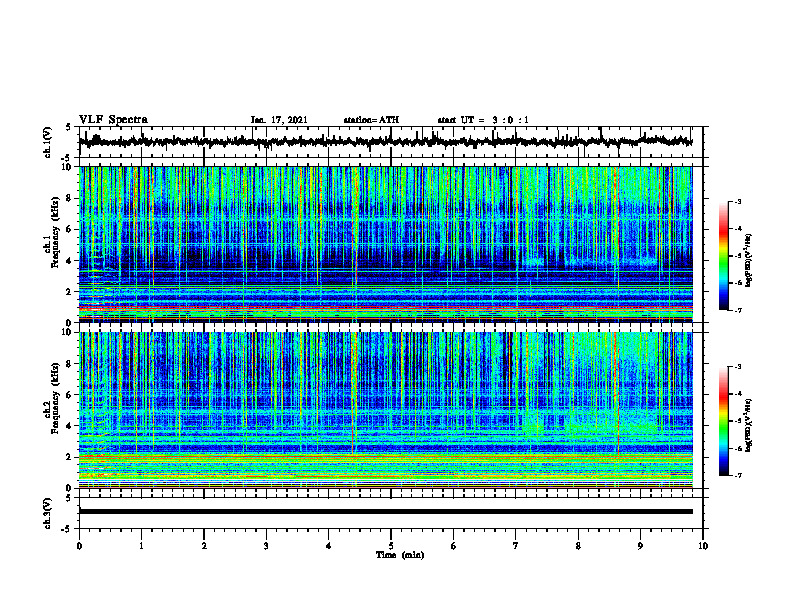Click the date "Jan. 17, 2021"
Screen dimensions: 792x612
279,120
